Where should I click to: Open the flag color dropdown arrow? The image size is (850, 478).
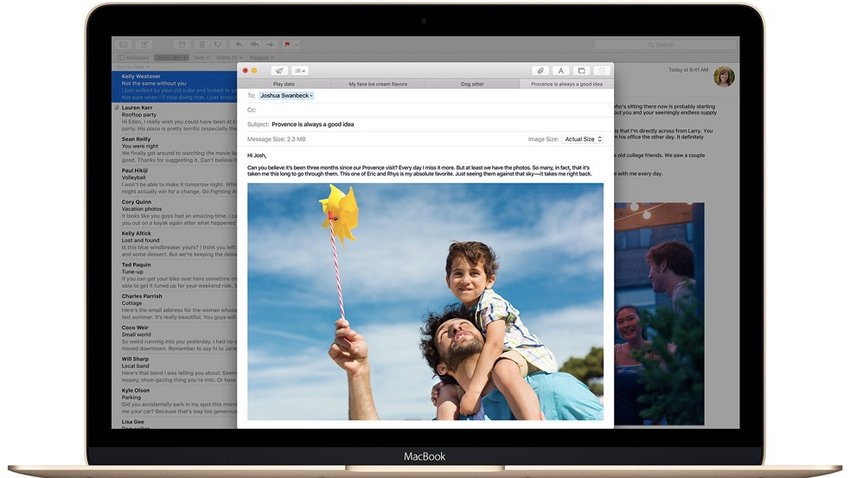pos(297,44)
